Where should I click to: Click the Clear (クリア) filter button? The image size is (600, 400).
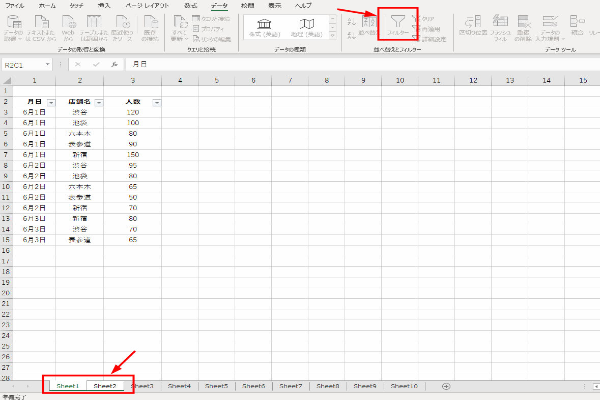click(427, 18)
